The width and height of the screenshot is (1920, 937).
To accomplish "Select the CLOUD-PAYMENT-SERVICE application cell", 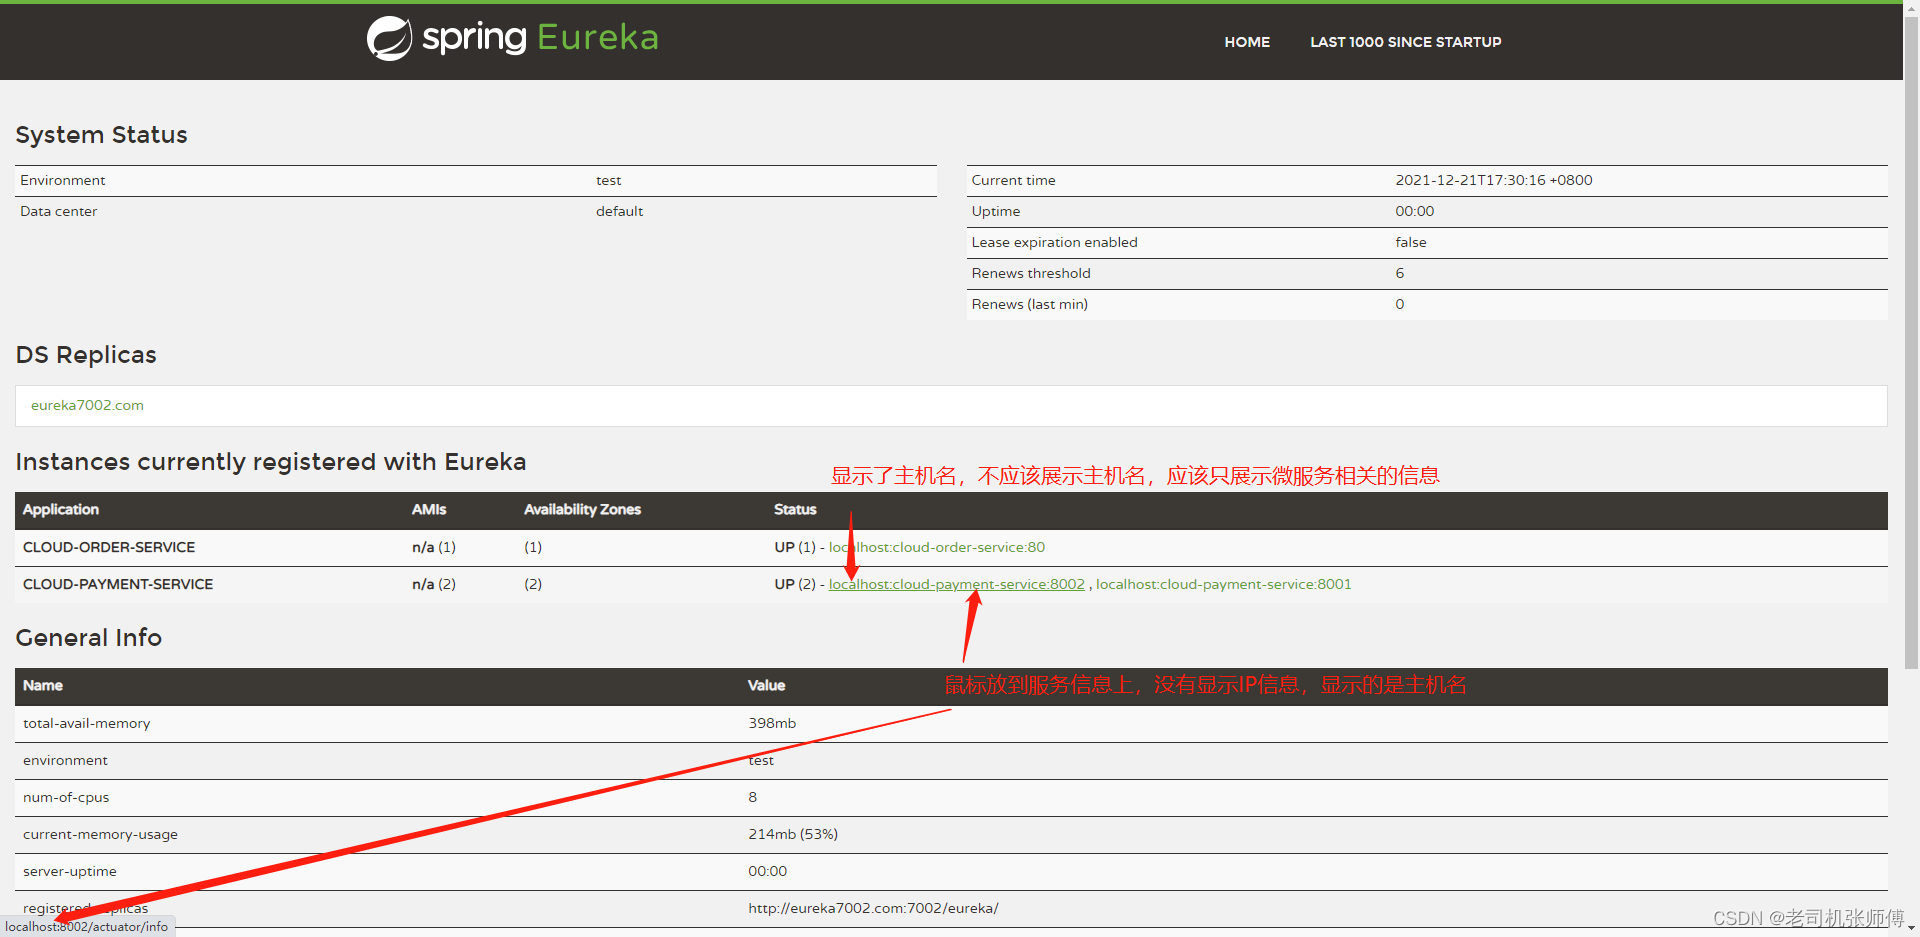I will coord(118,584).
